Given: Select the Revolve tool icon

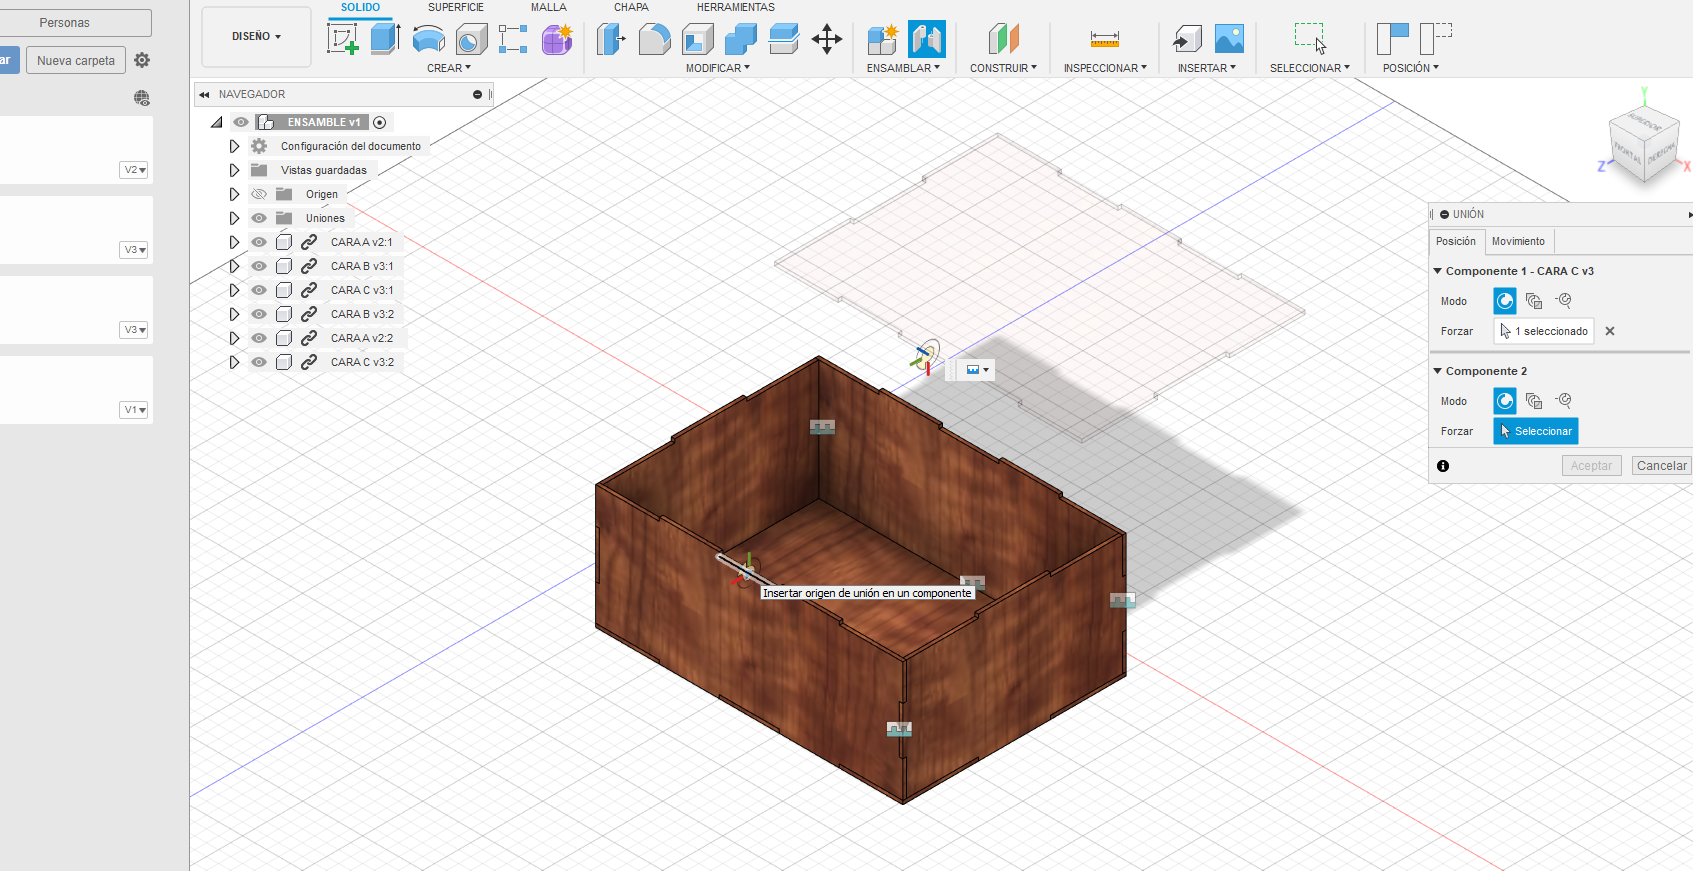Looking at the screenshot, I should (x=429, y=39).
